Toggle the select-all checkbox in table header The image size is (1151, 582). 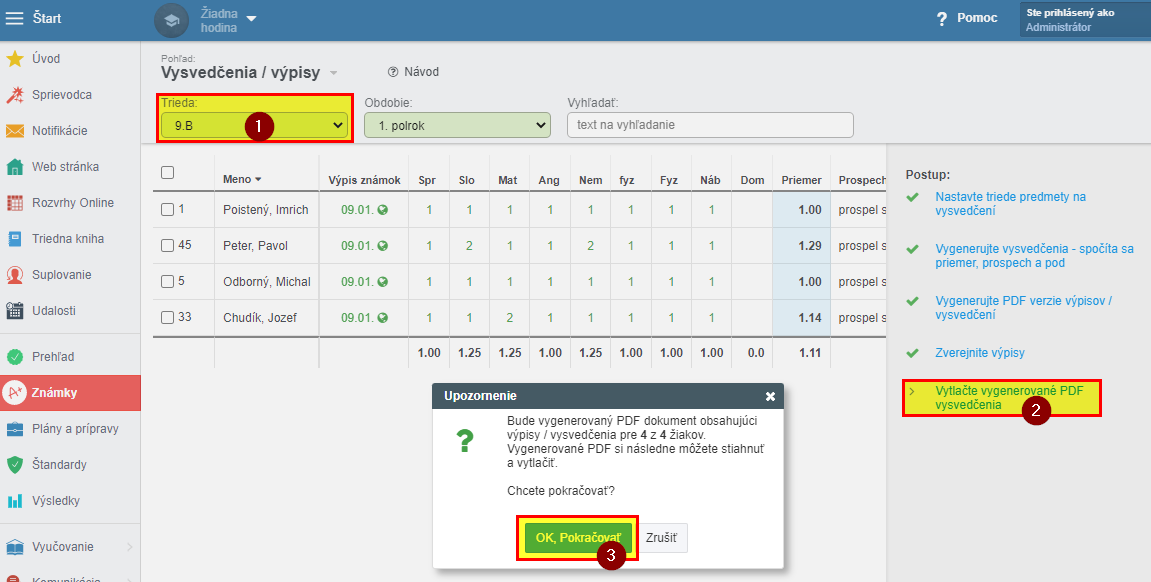pos(168,172)
